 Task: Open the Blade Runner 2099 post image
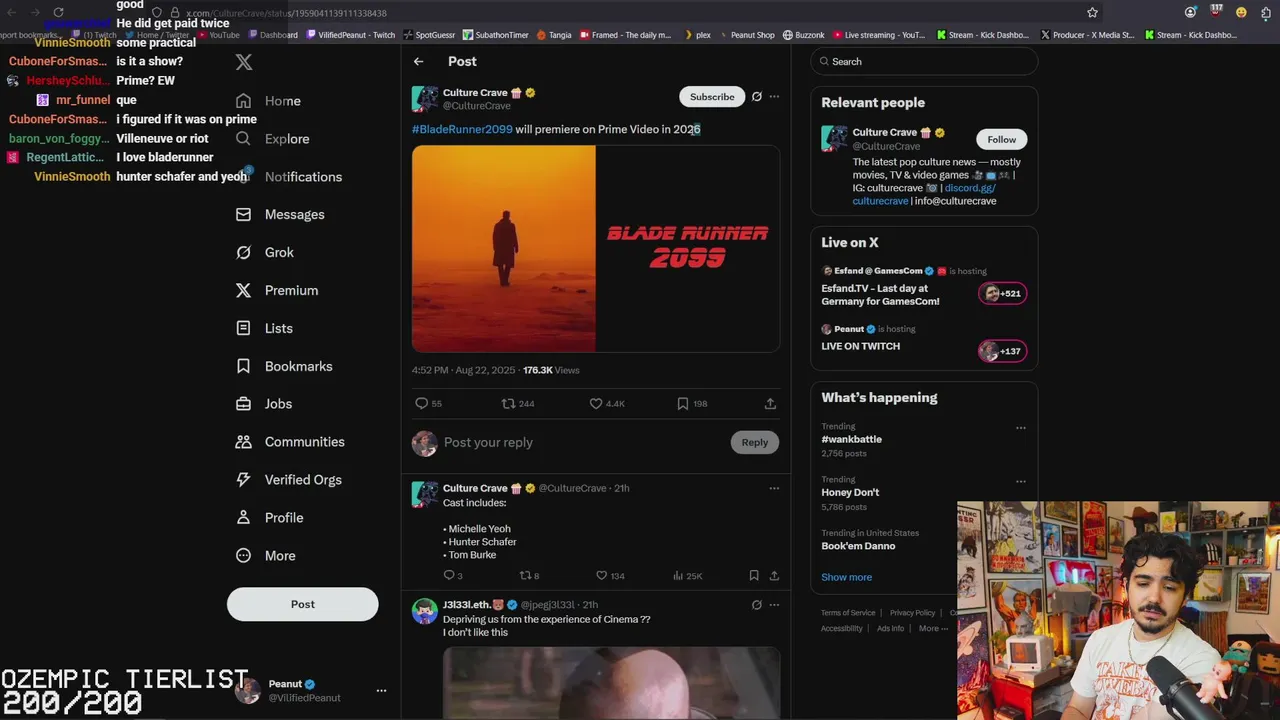596,249
